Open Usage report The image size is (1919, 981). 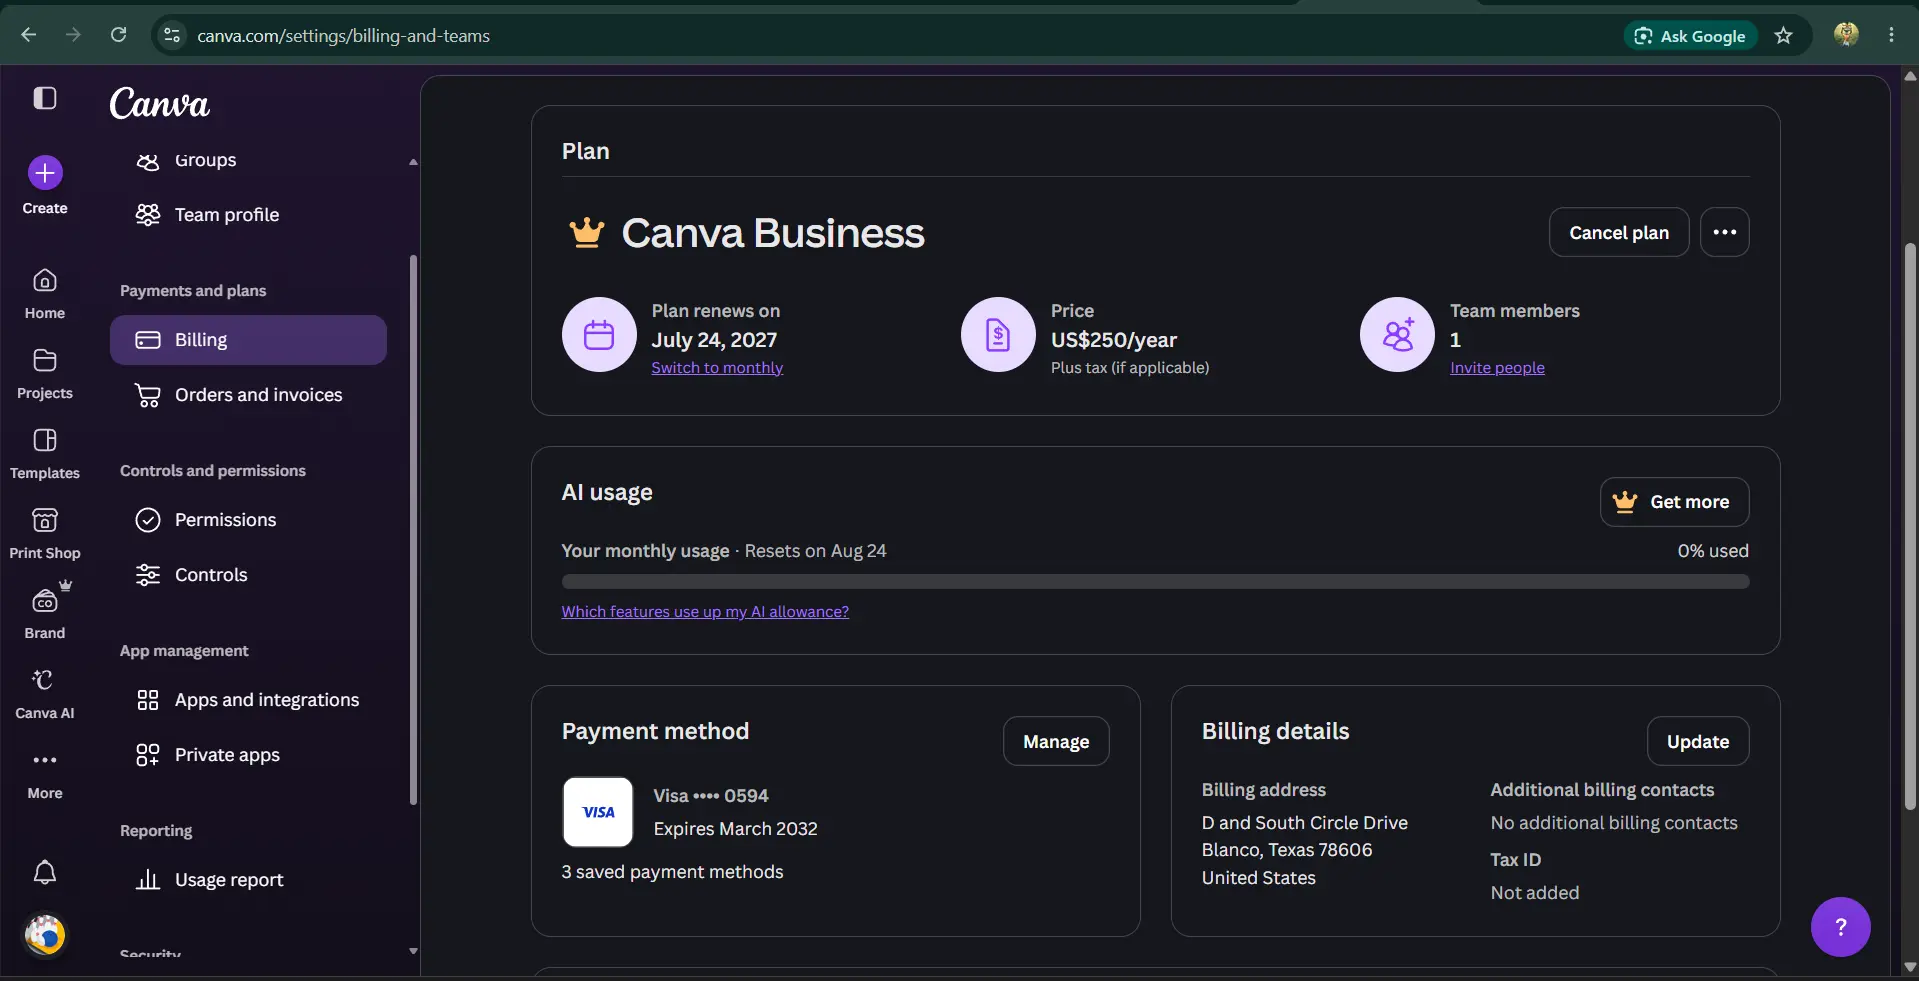pos(248,880)
